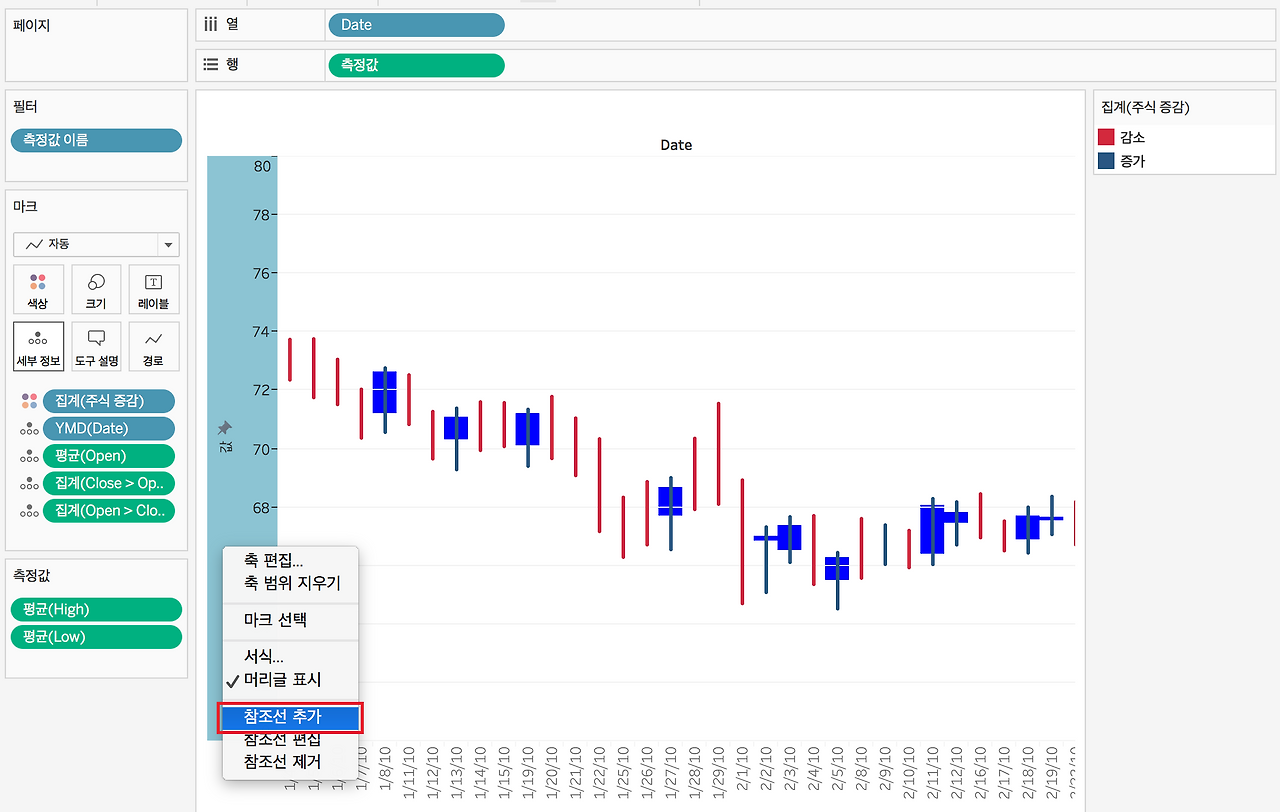Click the 집계(주식 증감) pill in marks
Image resolution: width=1280 pixels, height=812 pixels.
(x=108, y=401)
